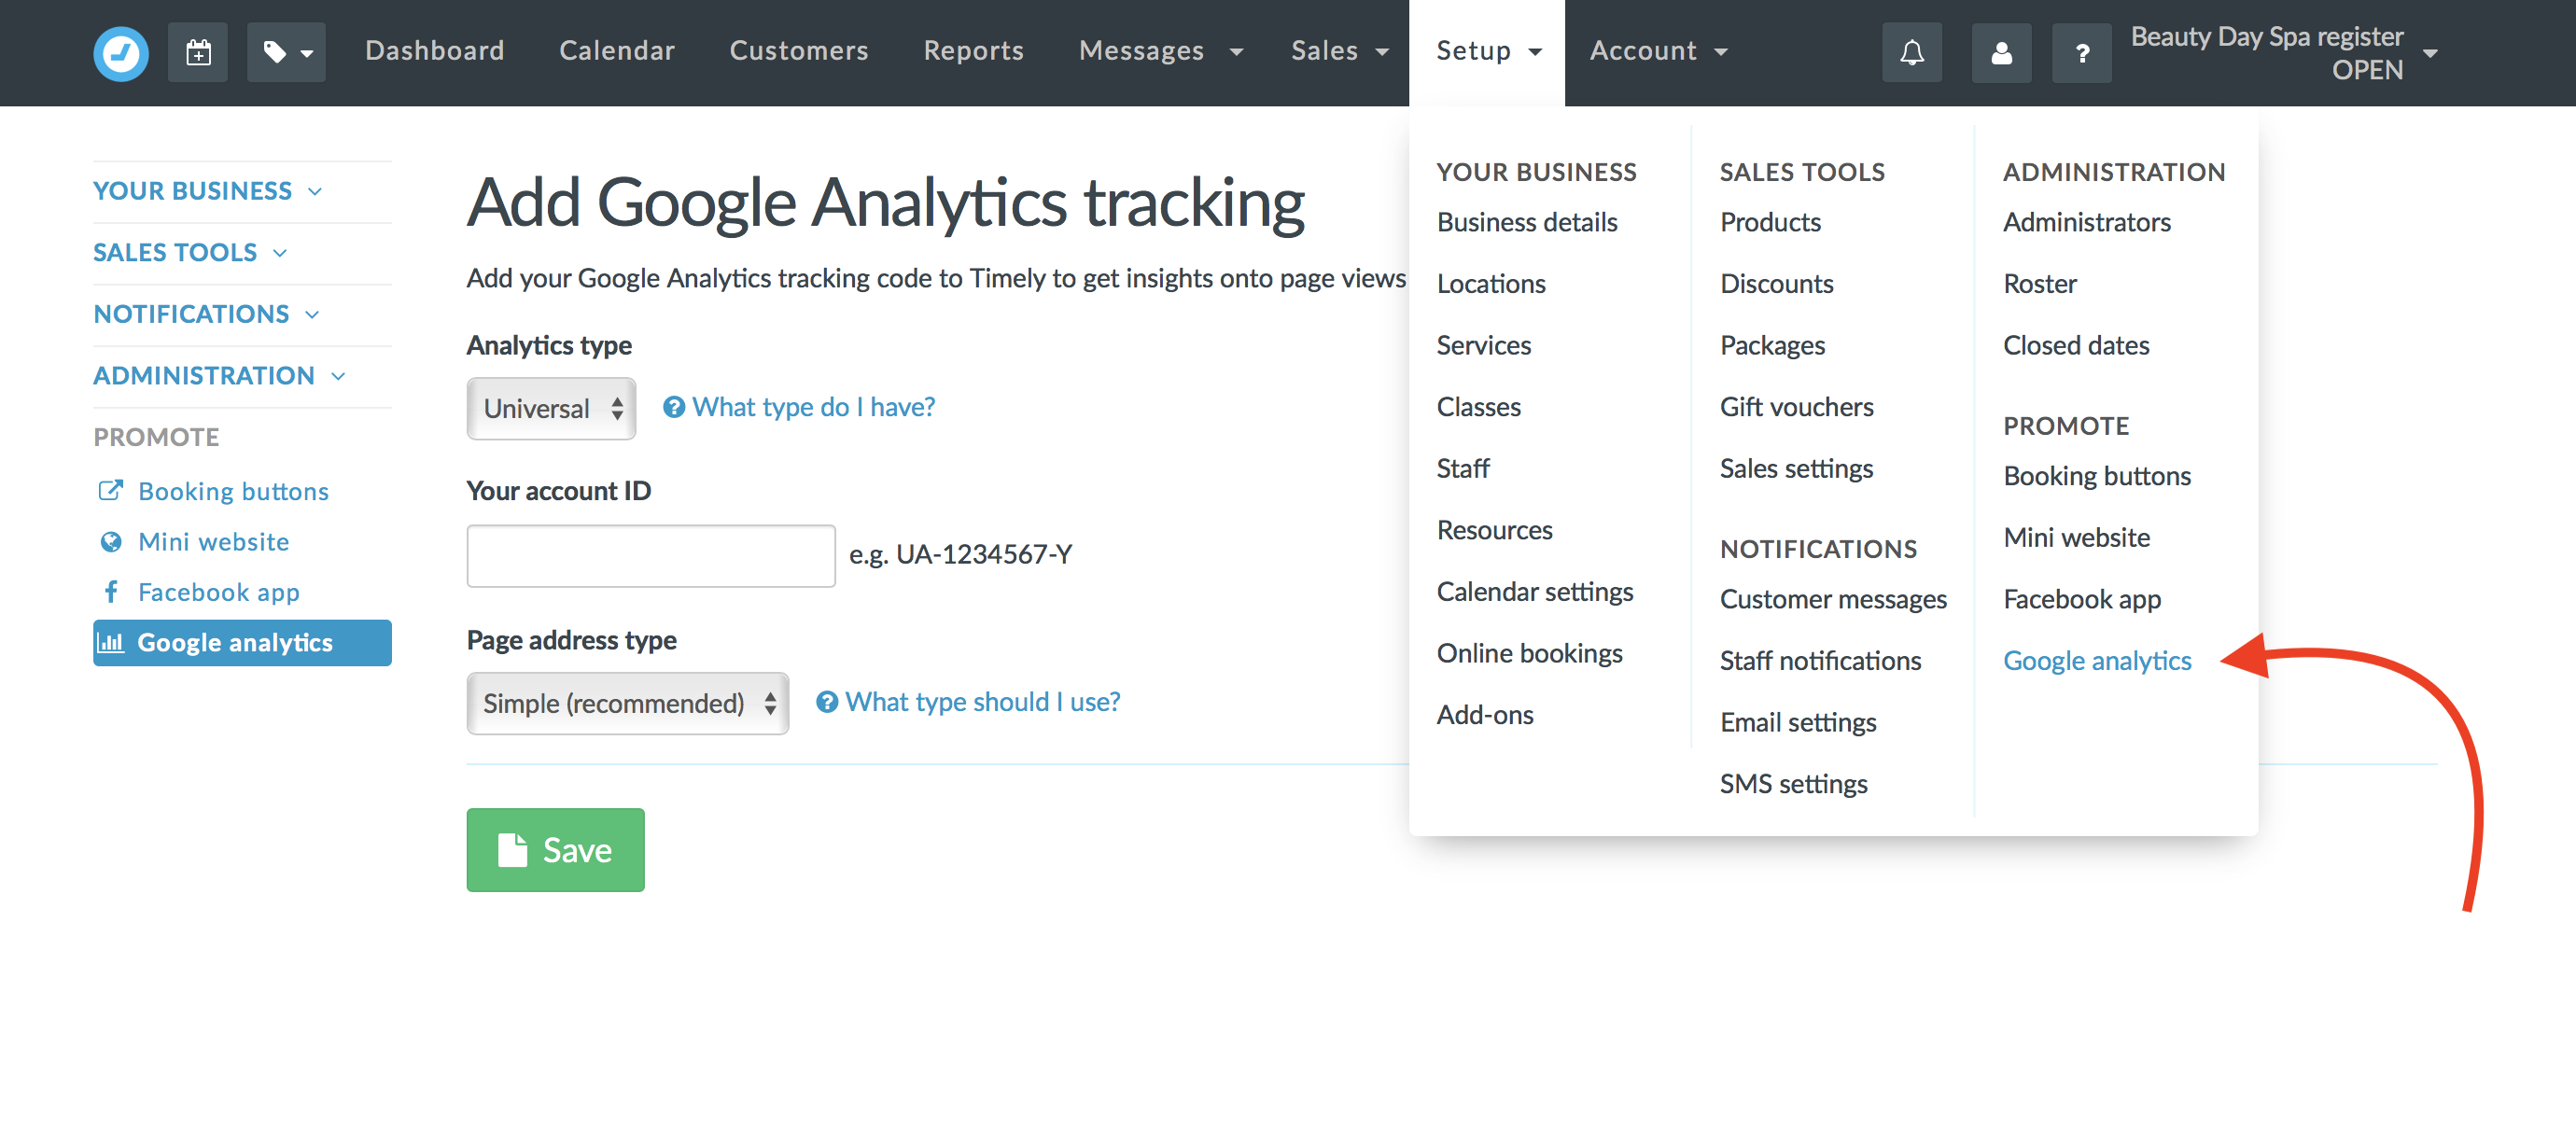Open help with the question mark icon

2081,52
